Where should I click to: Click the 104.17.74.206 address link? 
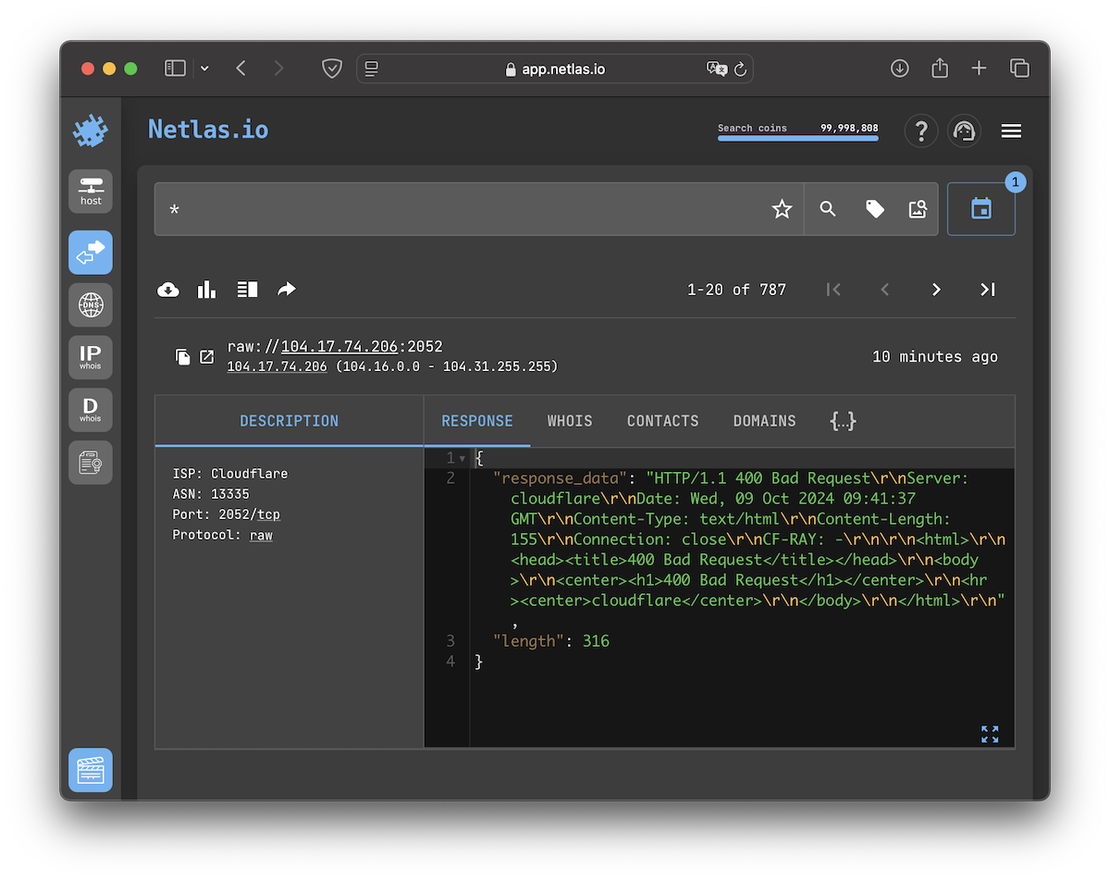340,347
